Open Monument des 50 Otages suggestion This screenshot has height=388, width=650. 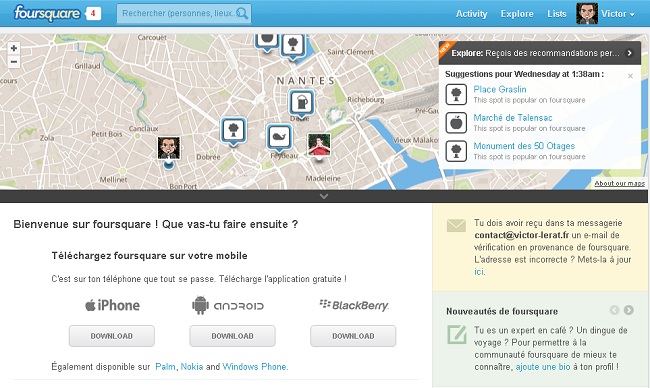pyautogui.click(x=524, y=146)
